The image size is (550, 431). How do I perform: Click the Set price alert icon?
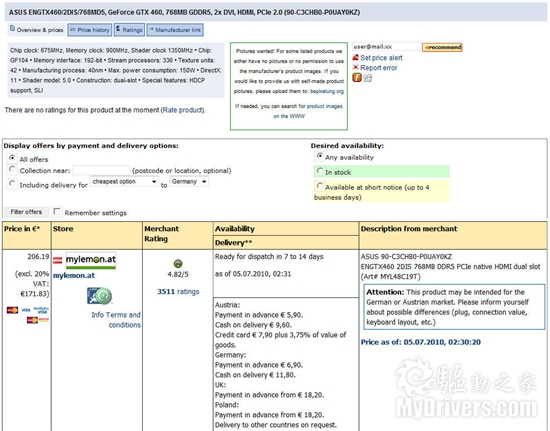(x=355, y=57)
